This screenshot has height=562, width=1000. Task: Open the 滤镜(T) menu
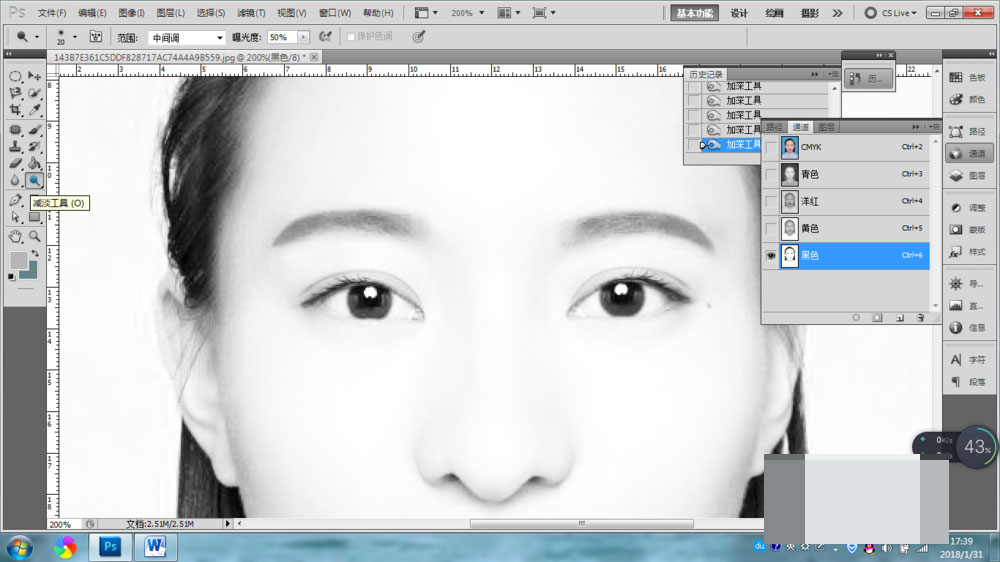pyautogui.click(x=251, y=13)
